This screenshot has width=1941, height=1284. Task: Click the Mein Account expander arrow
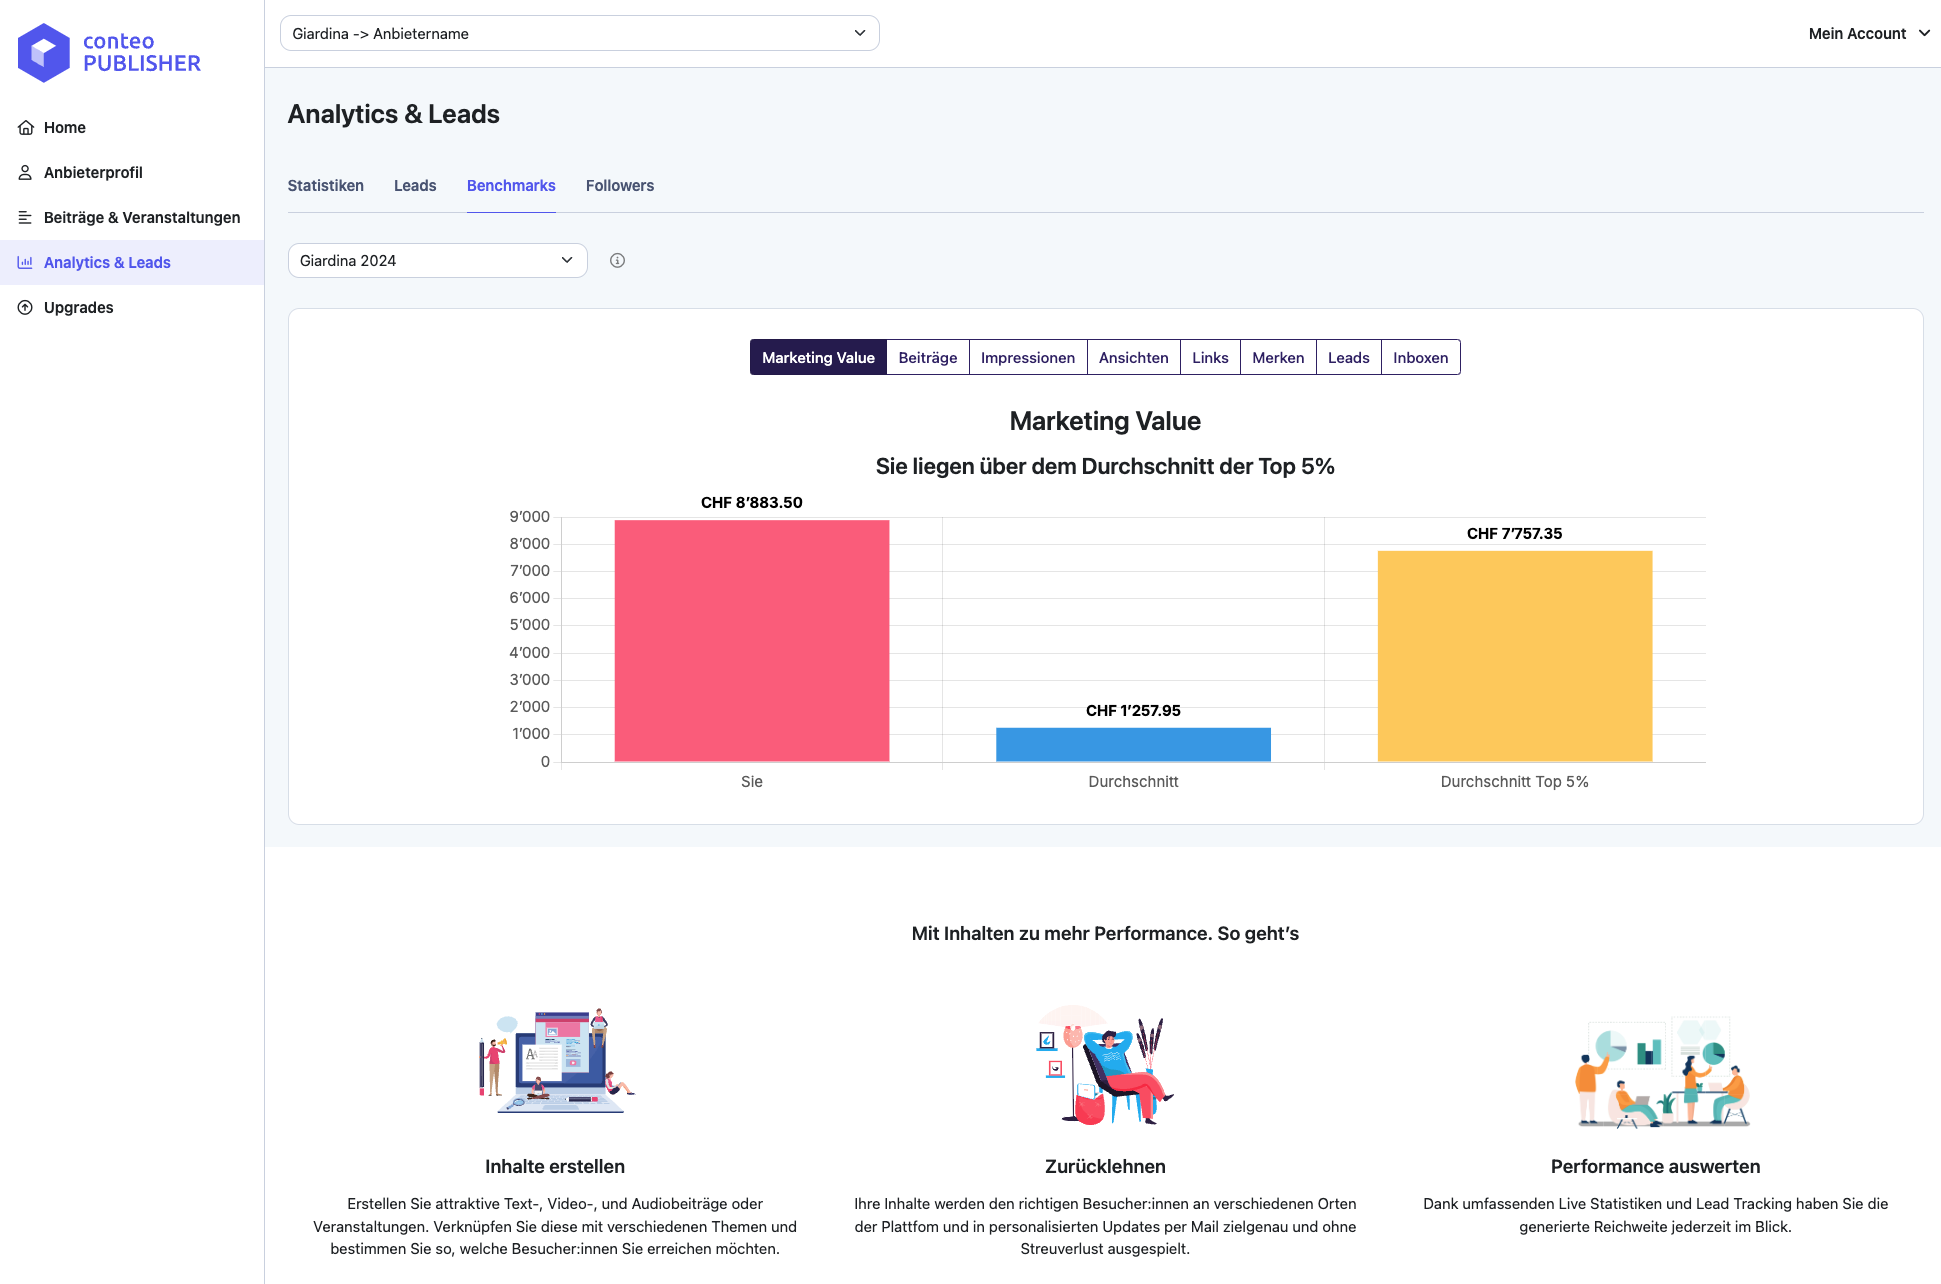(1924, 32)
